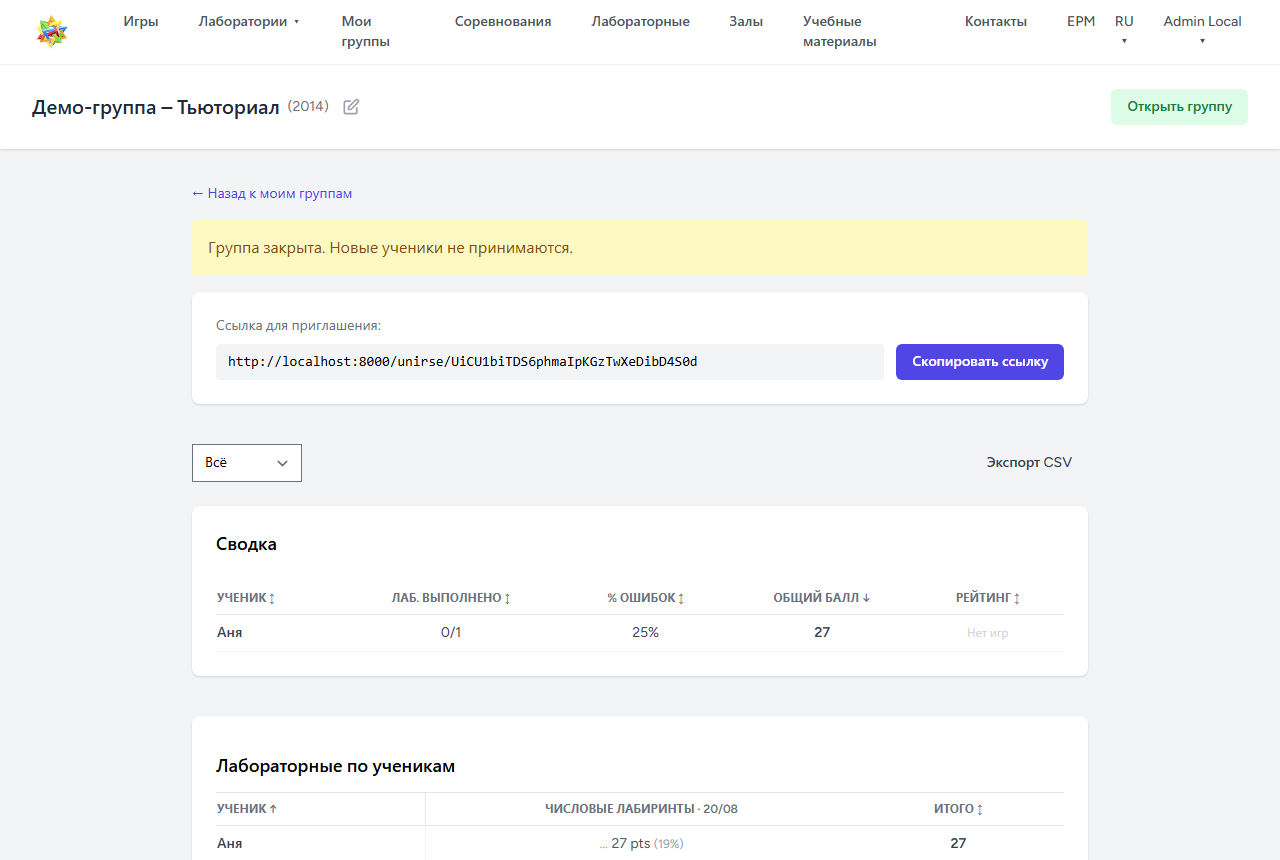Sort labs table by Итого column
The height and width of the screenshot is (860, 1280).
(x=959, y=809)
